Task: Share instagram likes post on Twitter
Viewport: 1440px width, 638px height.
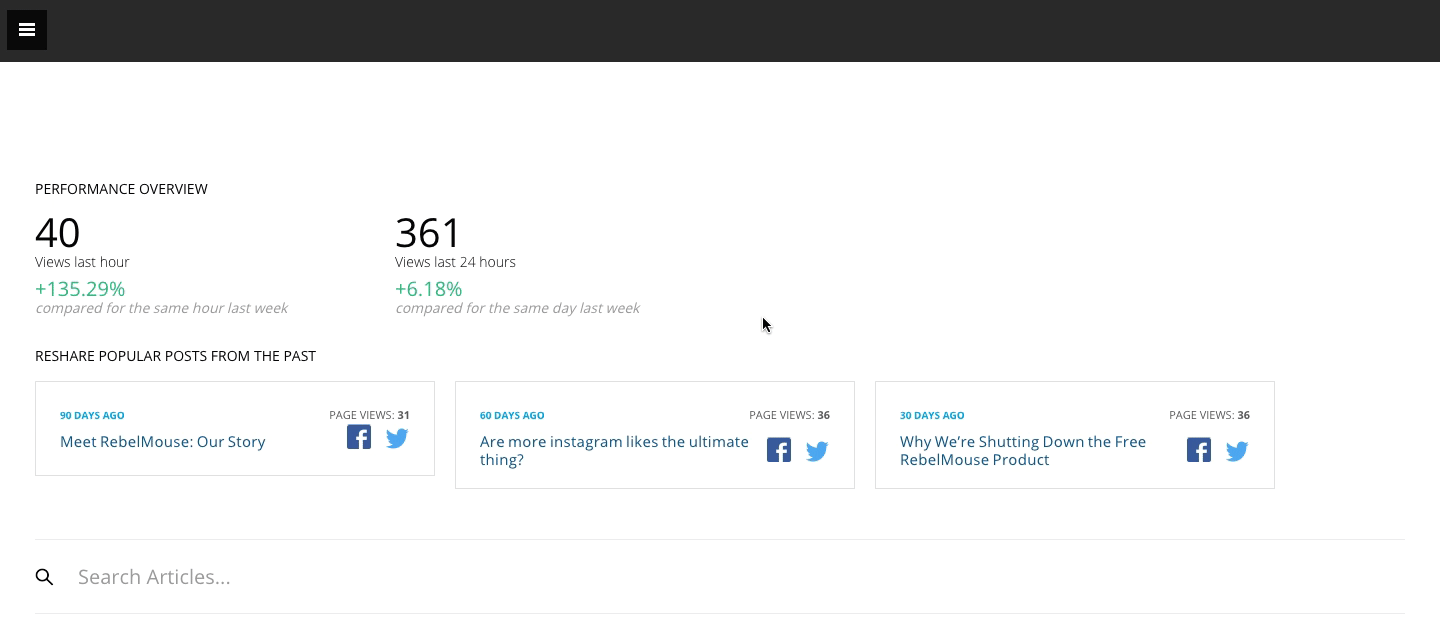Action: coord(817,451)
